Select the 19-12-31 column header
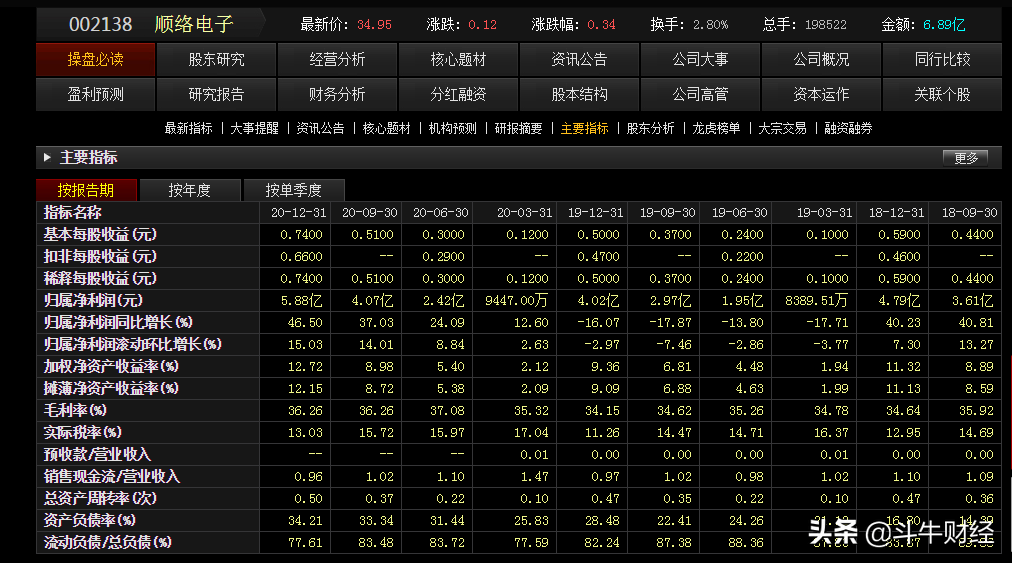Viewport: 1012px width, 563px height. click(595, 212)
